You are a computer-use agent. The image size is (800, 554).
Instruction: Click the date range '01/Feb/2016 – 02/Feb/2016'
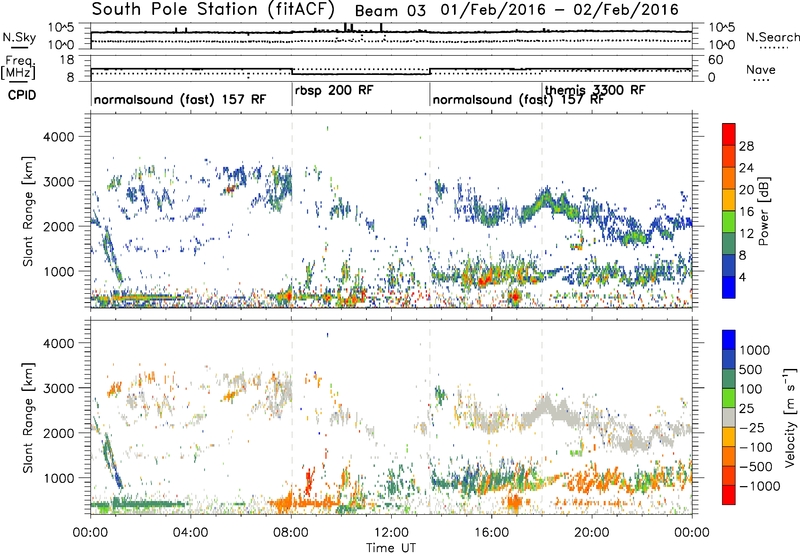tap(560, 10)
